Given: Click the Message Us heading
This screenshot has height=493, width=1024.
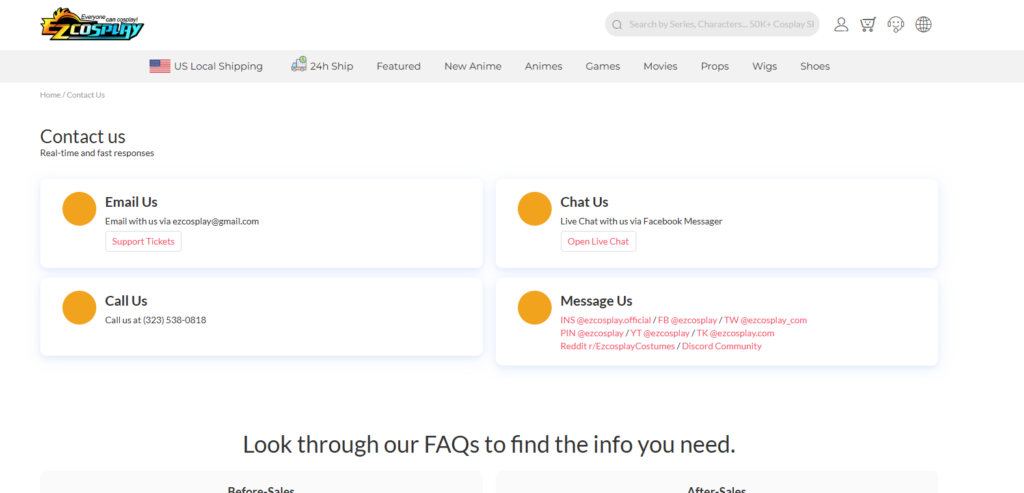Looking at the screenshot, I should click(596, 300).
